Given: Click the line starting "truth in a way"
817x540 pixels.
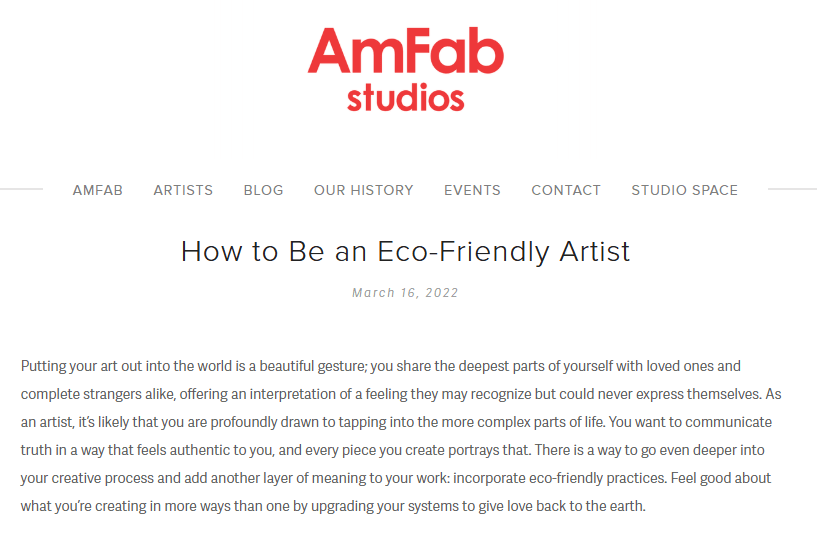Looking at the screenshot, I should click(x=395, y=450).
